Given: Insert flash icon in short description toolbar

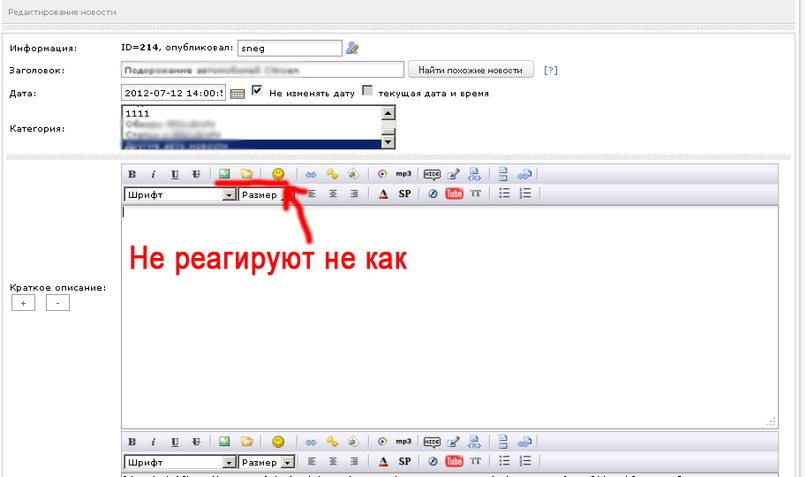Looking at the screenshot, I should (x=433, y=193).
